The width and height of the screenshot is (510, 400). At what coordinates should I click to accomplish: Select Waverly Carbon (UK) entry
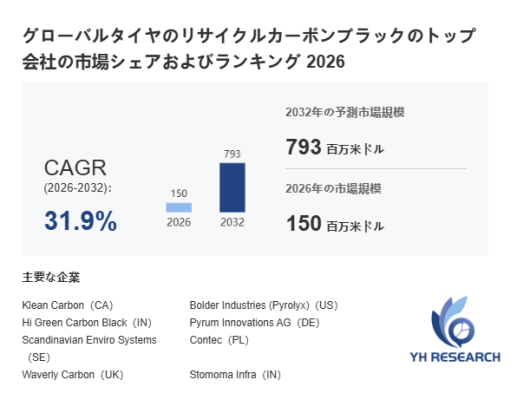[73, 375]
